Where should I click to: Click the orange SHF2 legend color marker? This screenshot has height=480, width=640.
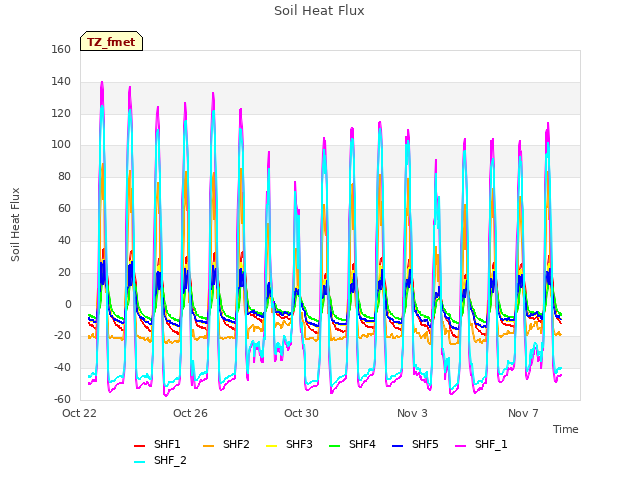pos(209,446)
